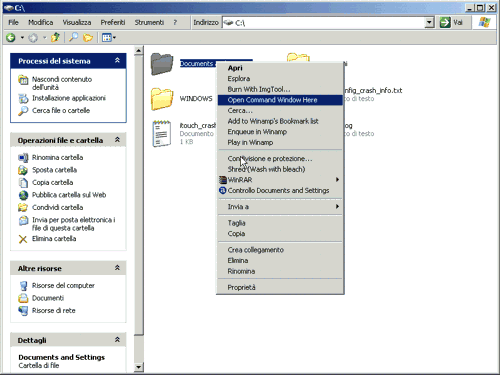Expand the WinRAR submenu arrow
The image size is (500, 375).
point(337,180)
